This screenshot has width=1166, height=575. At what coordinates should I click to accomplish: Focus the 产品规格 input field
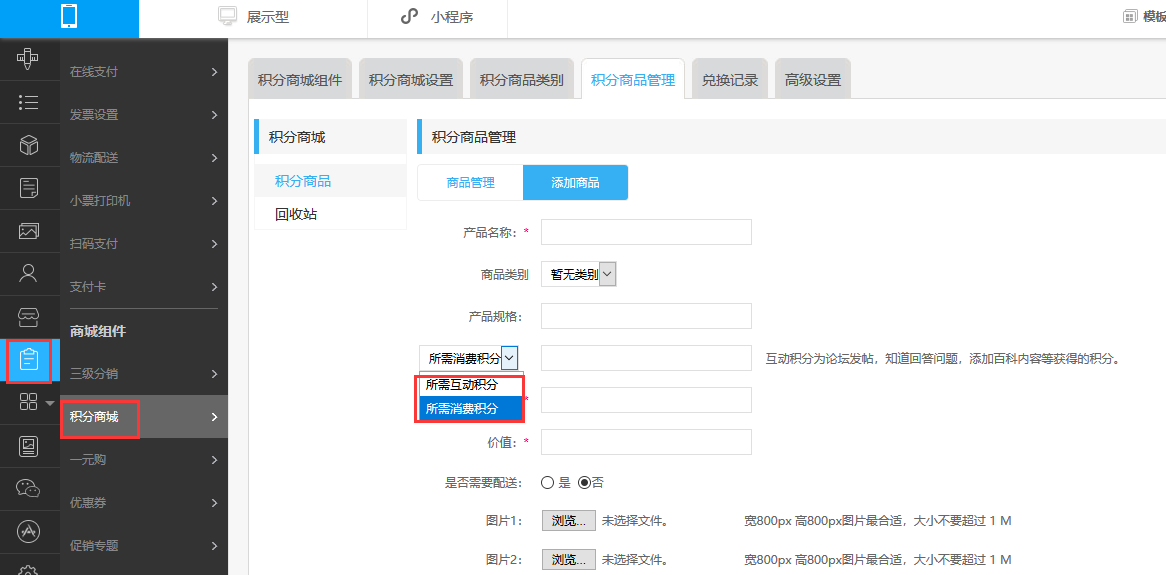(646, 316)
